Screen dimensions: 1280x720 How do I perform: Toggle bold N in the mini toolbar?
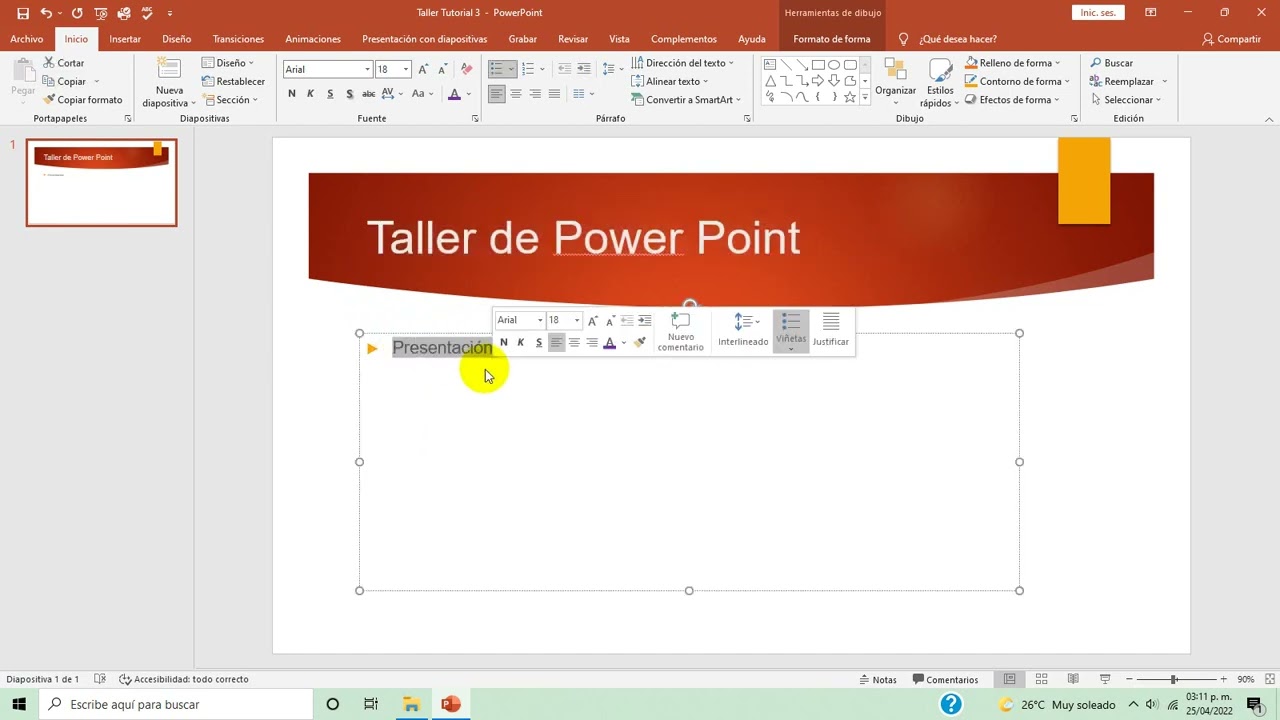click(x=503, y=342)
